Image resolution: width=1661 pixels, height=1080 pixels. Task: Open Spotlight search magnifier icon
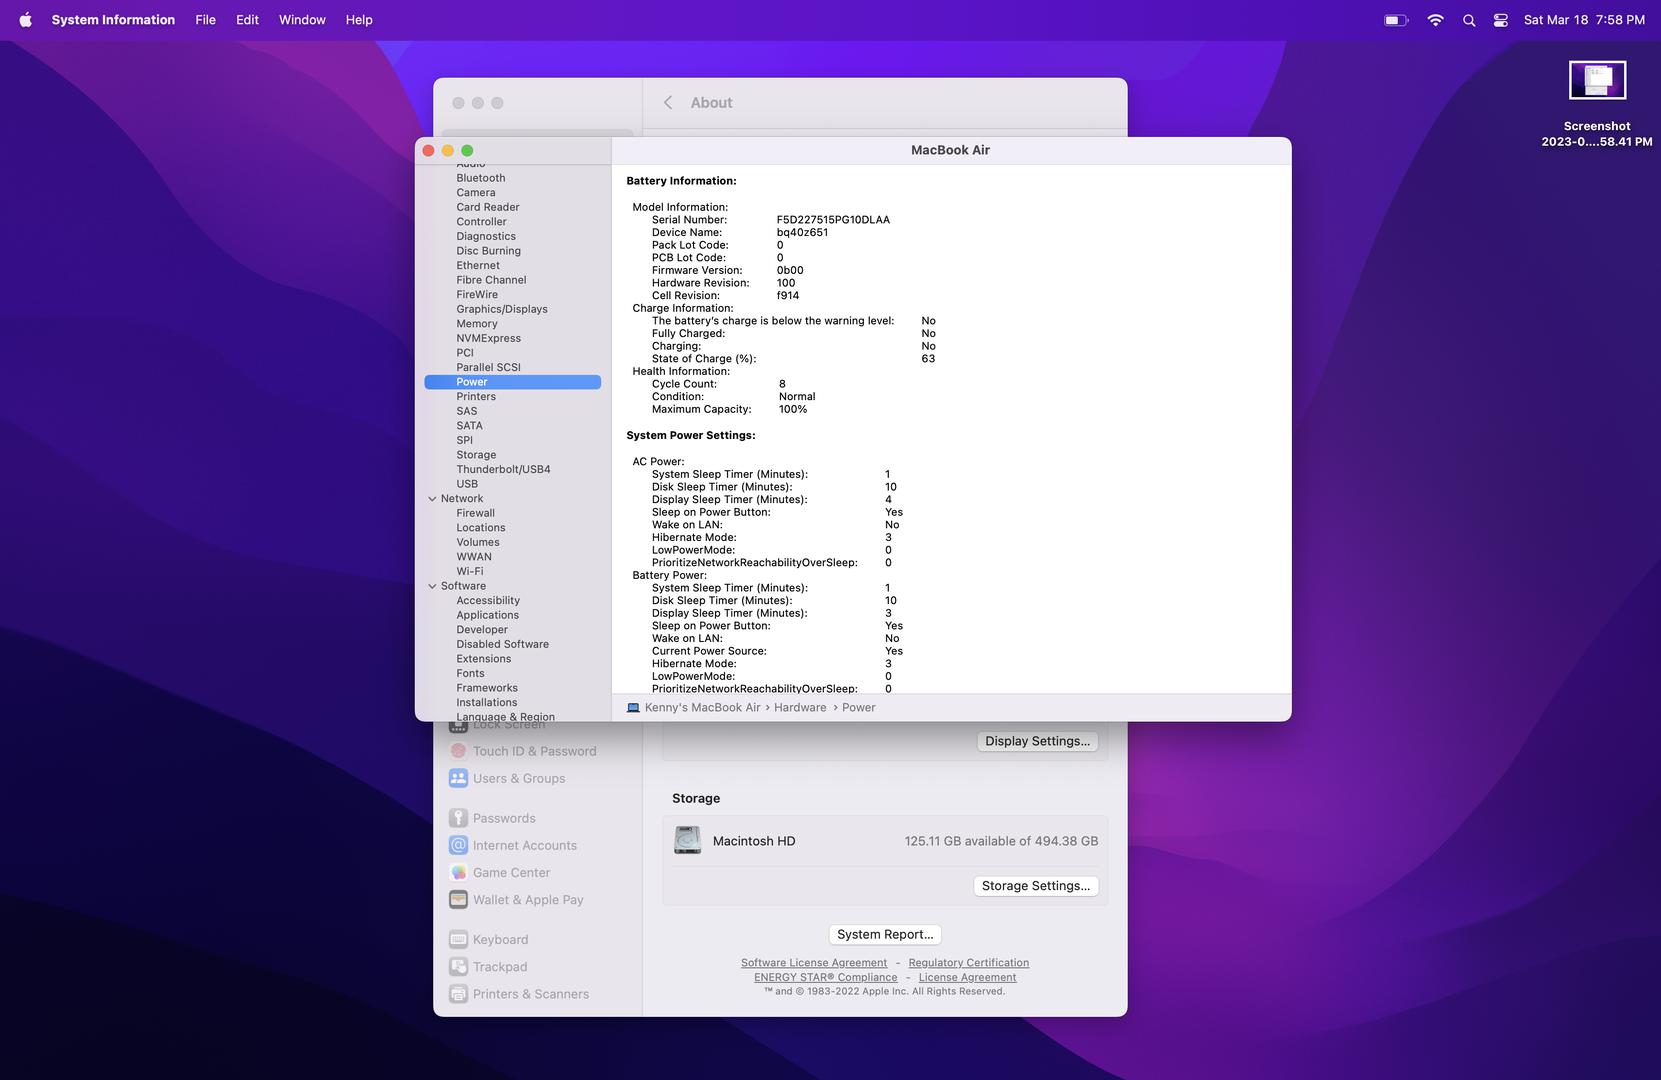pos(1468,20)
